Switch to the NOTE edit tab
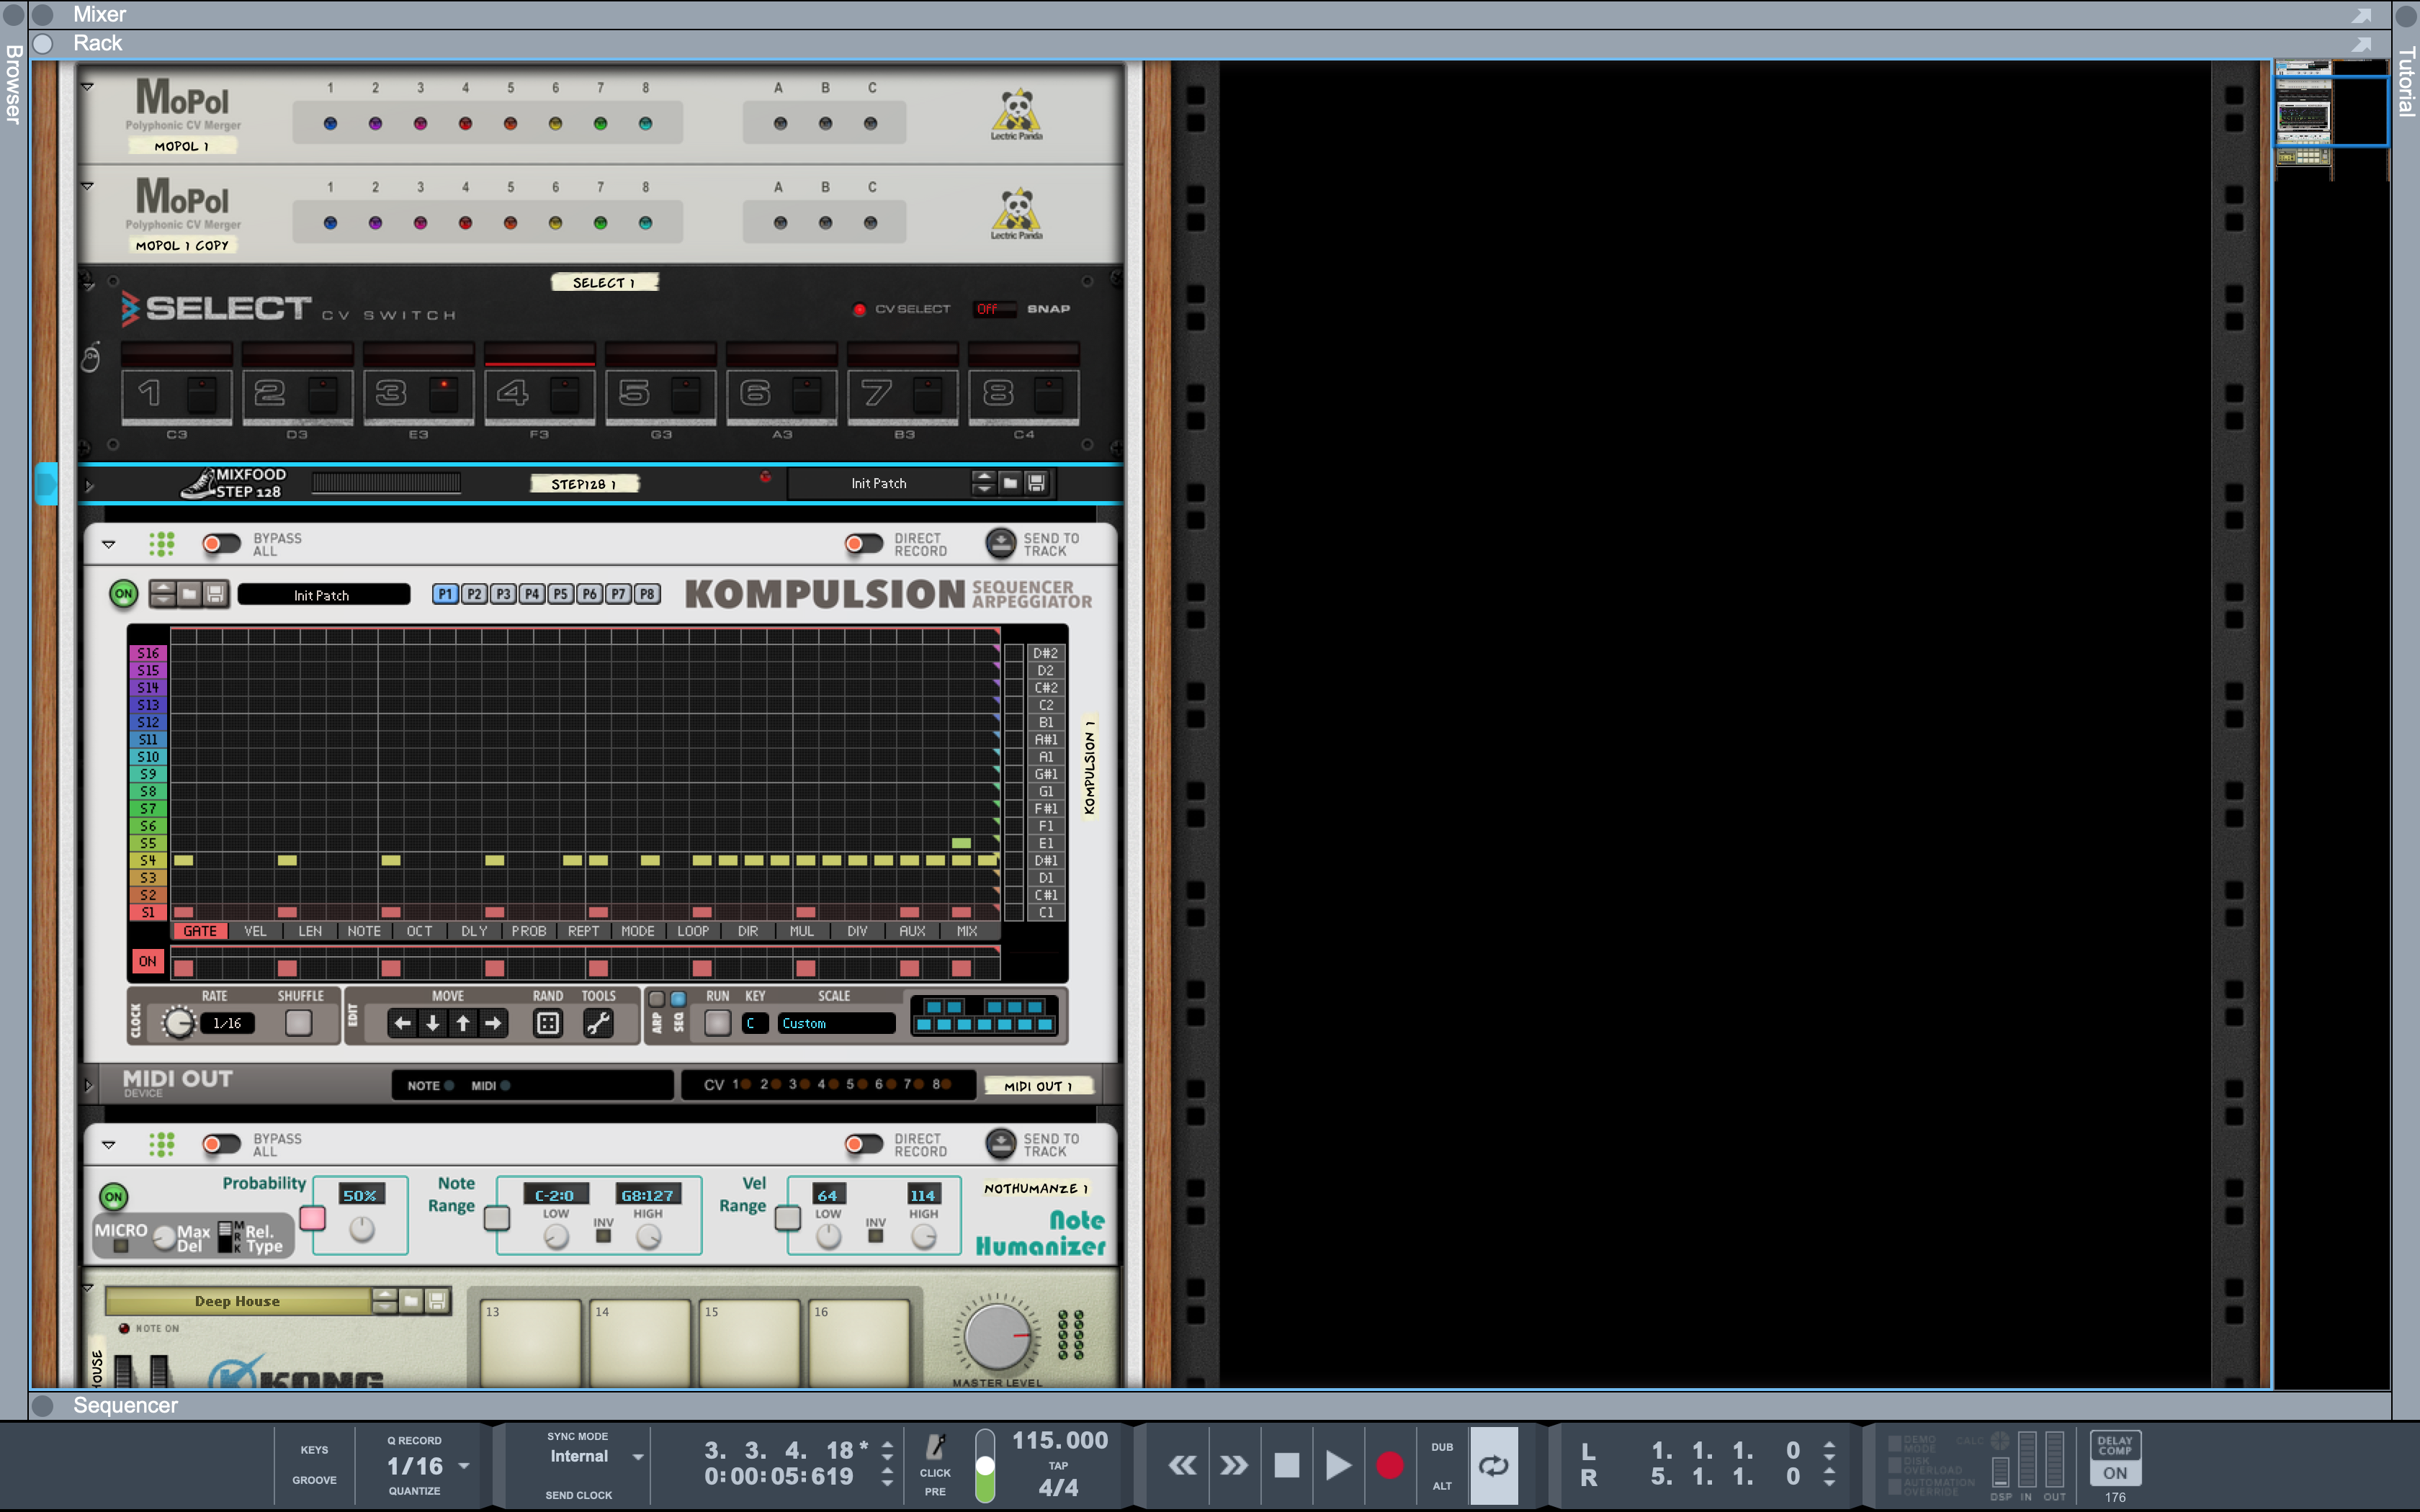Screen dimensions: 2420x1512 coord(364,931)
